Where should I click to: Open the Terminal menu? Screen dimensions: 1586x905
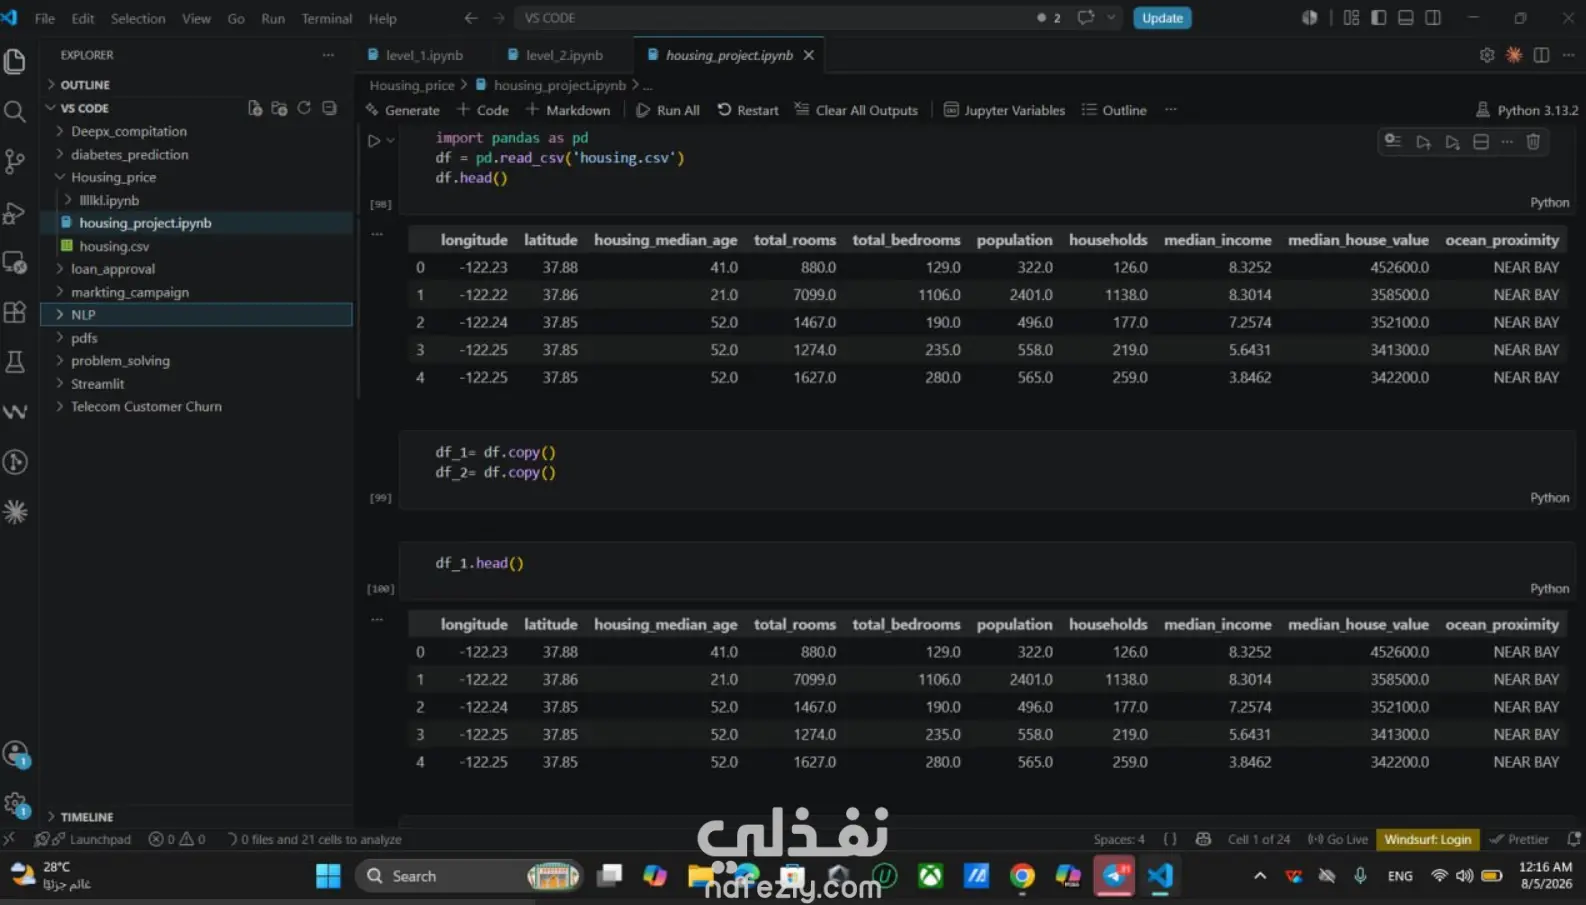pyautogui.click(x=327, y=18)
